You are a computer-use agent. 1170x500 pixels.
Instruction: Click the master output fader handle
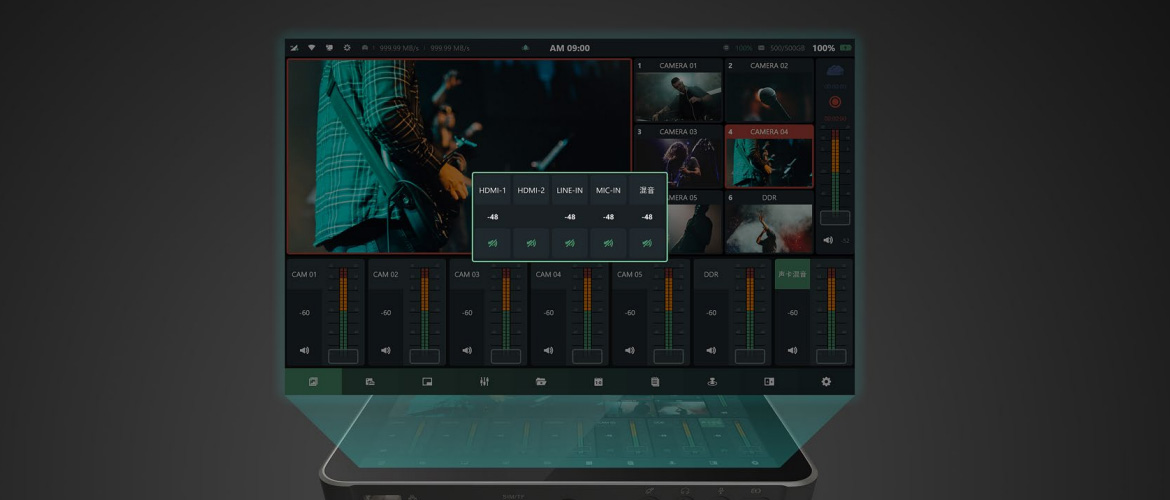pos(835,218)
